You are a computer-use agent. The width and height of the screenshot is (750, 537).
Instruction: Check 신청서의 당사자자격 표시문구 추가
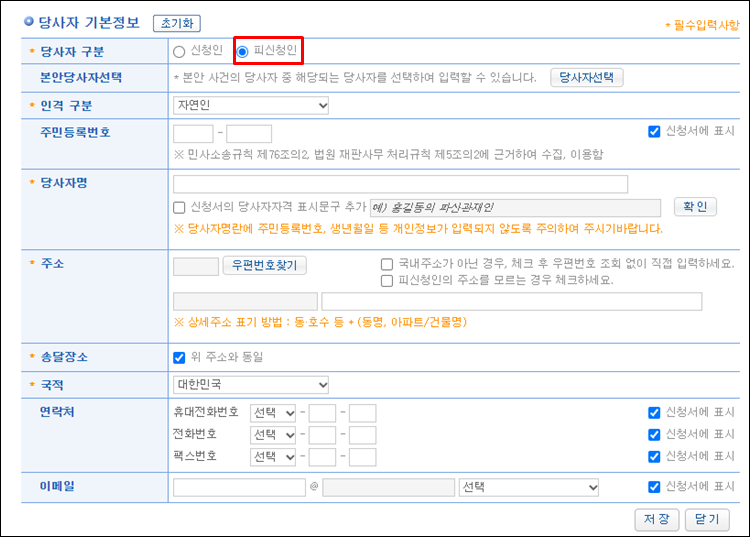(179, 208)
